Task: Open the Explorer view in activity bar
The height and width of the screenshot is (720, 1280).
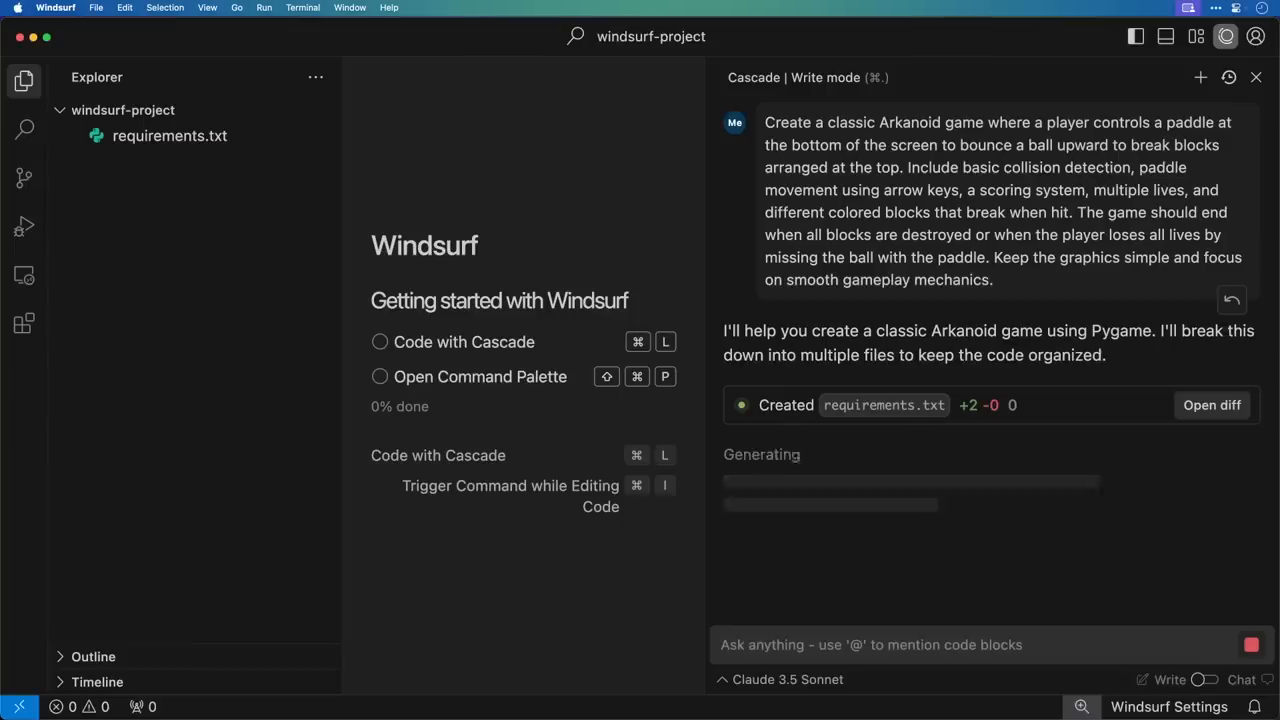Action: coord(24,81)
